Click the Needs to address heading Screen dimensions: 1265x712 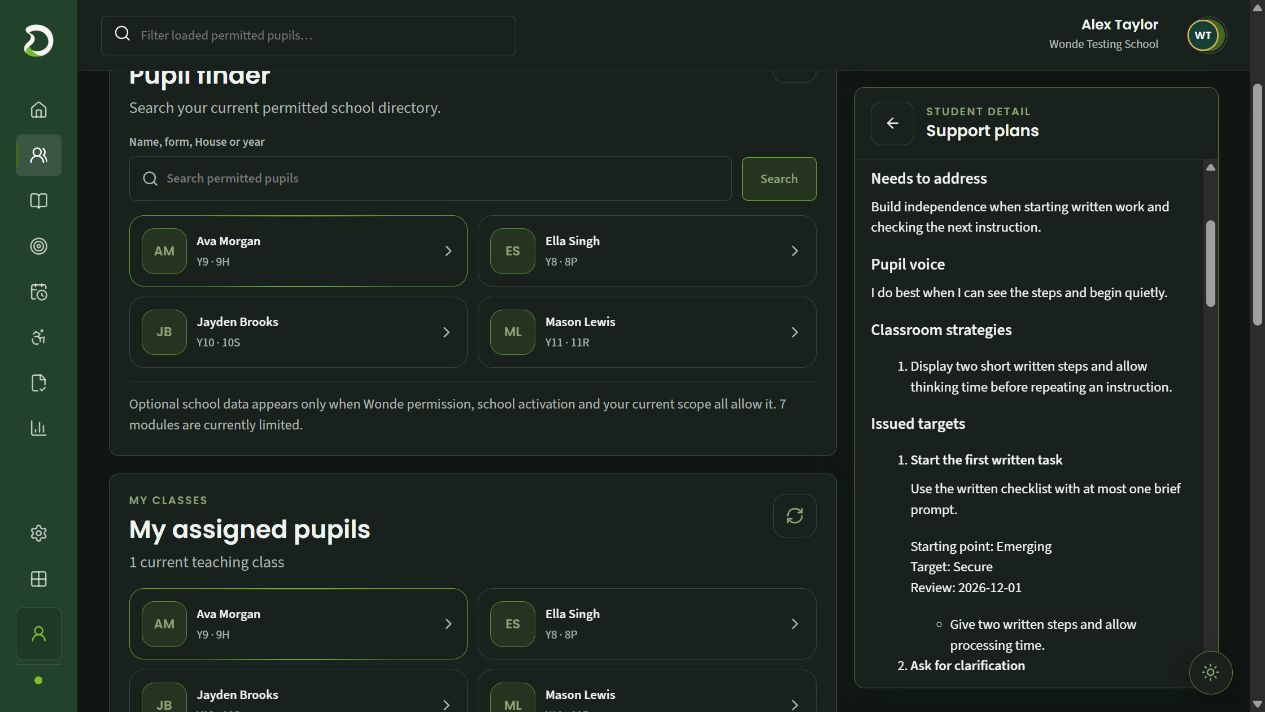(x=929, y=178)
